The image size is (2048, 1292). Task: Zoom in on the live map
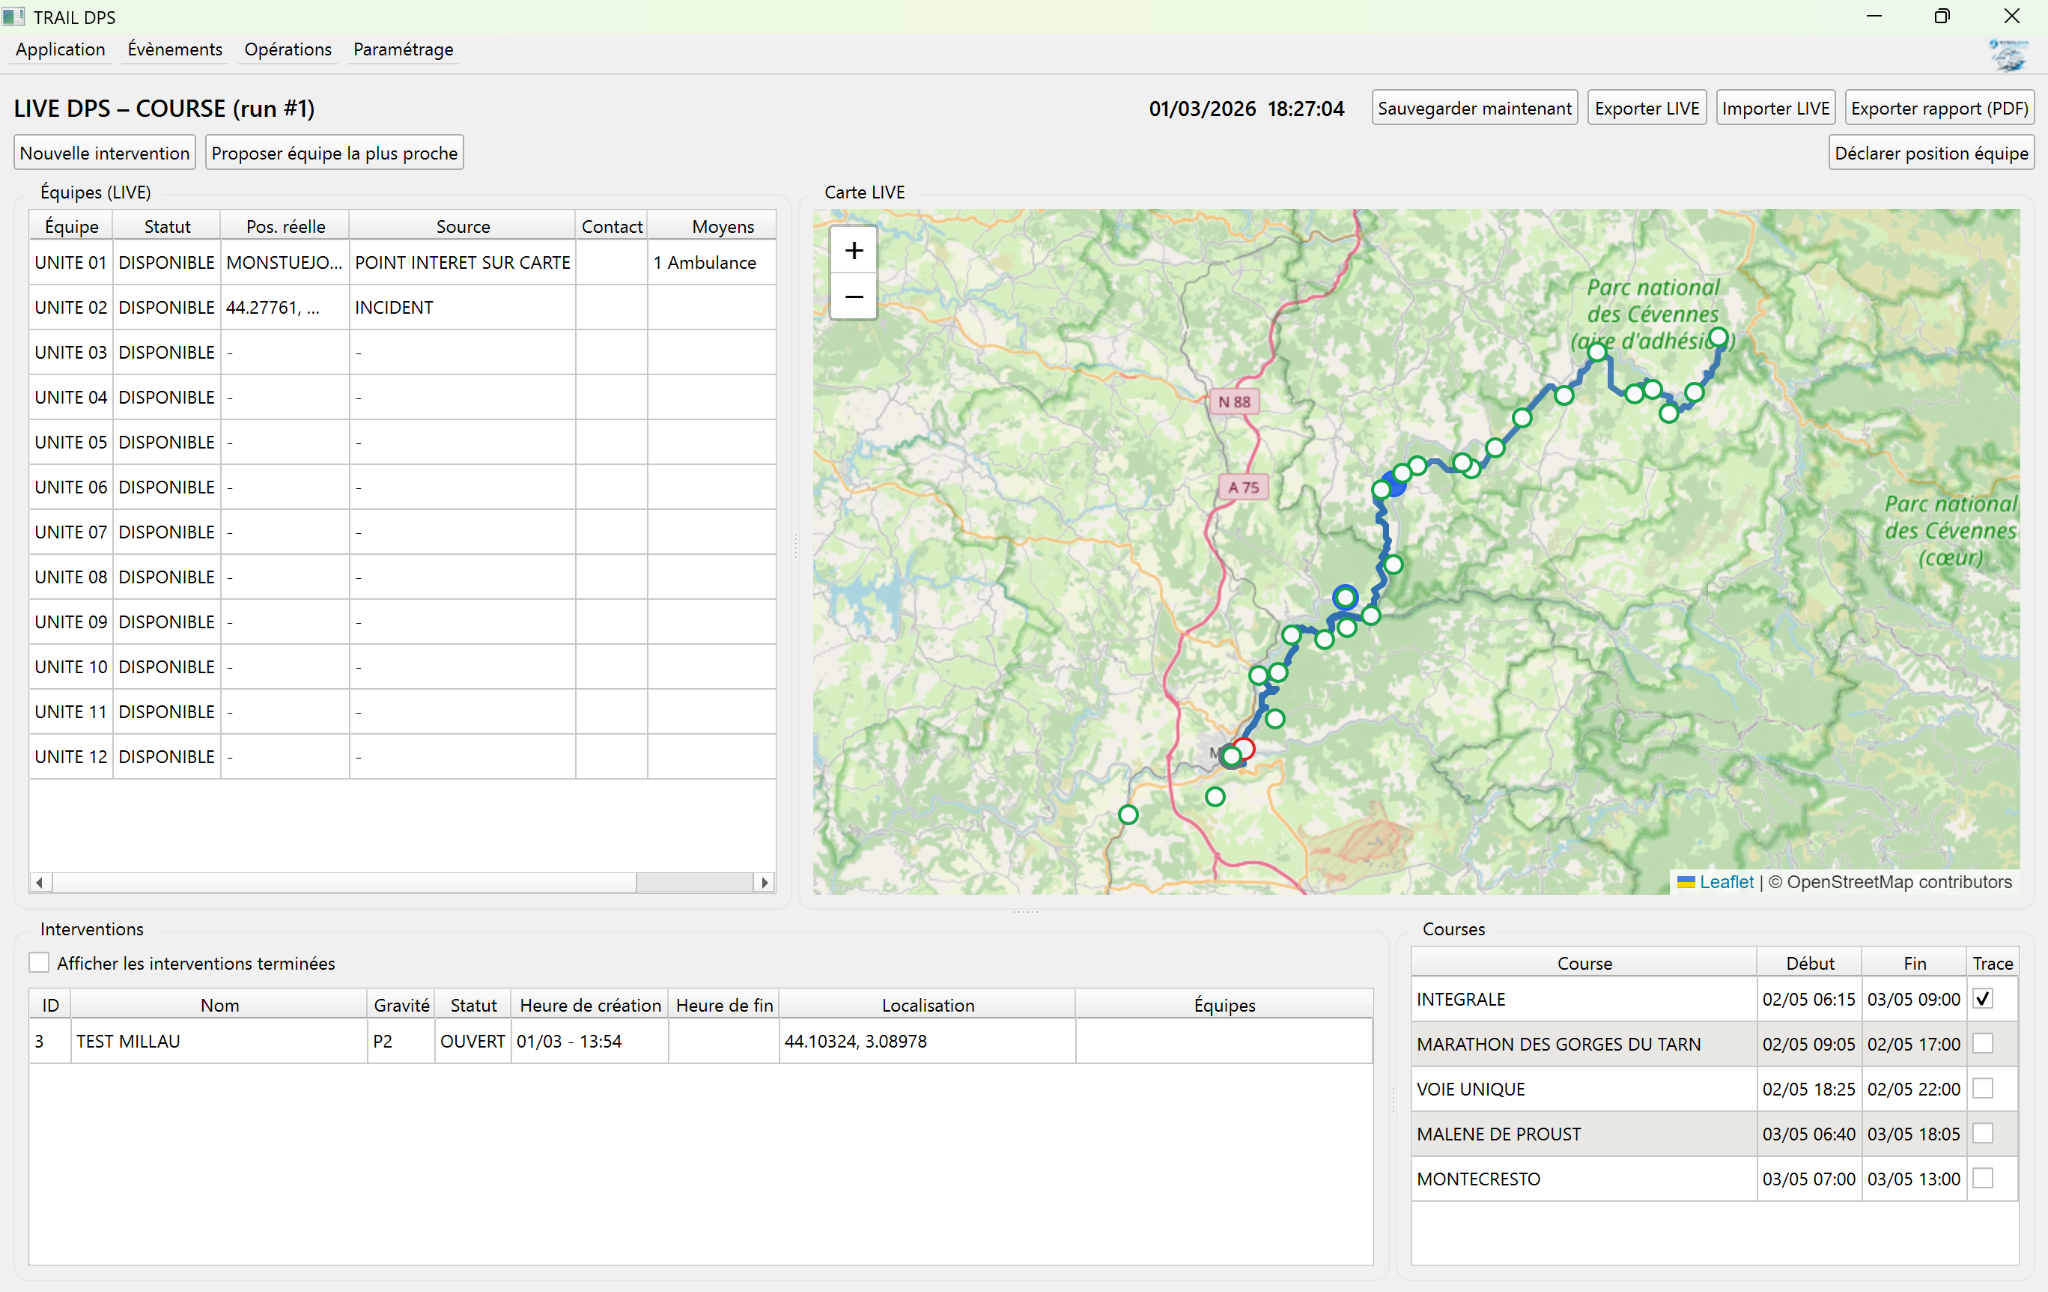[x=853, y=251]
